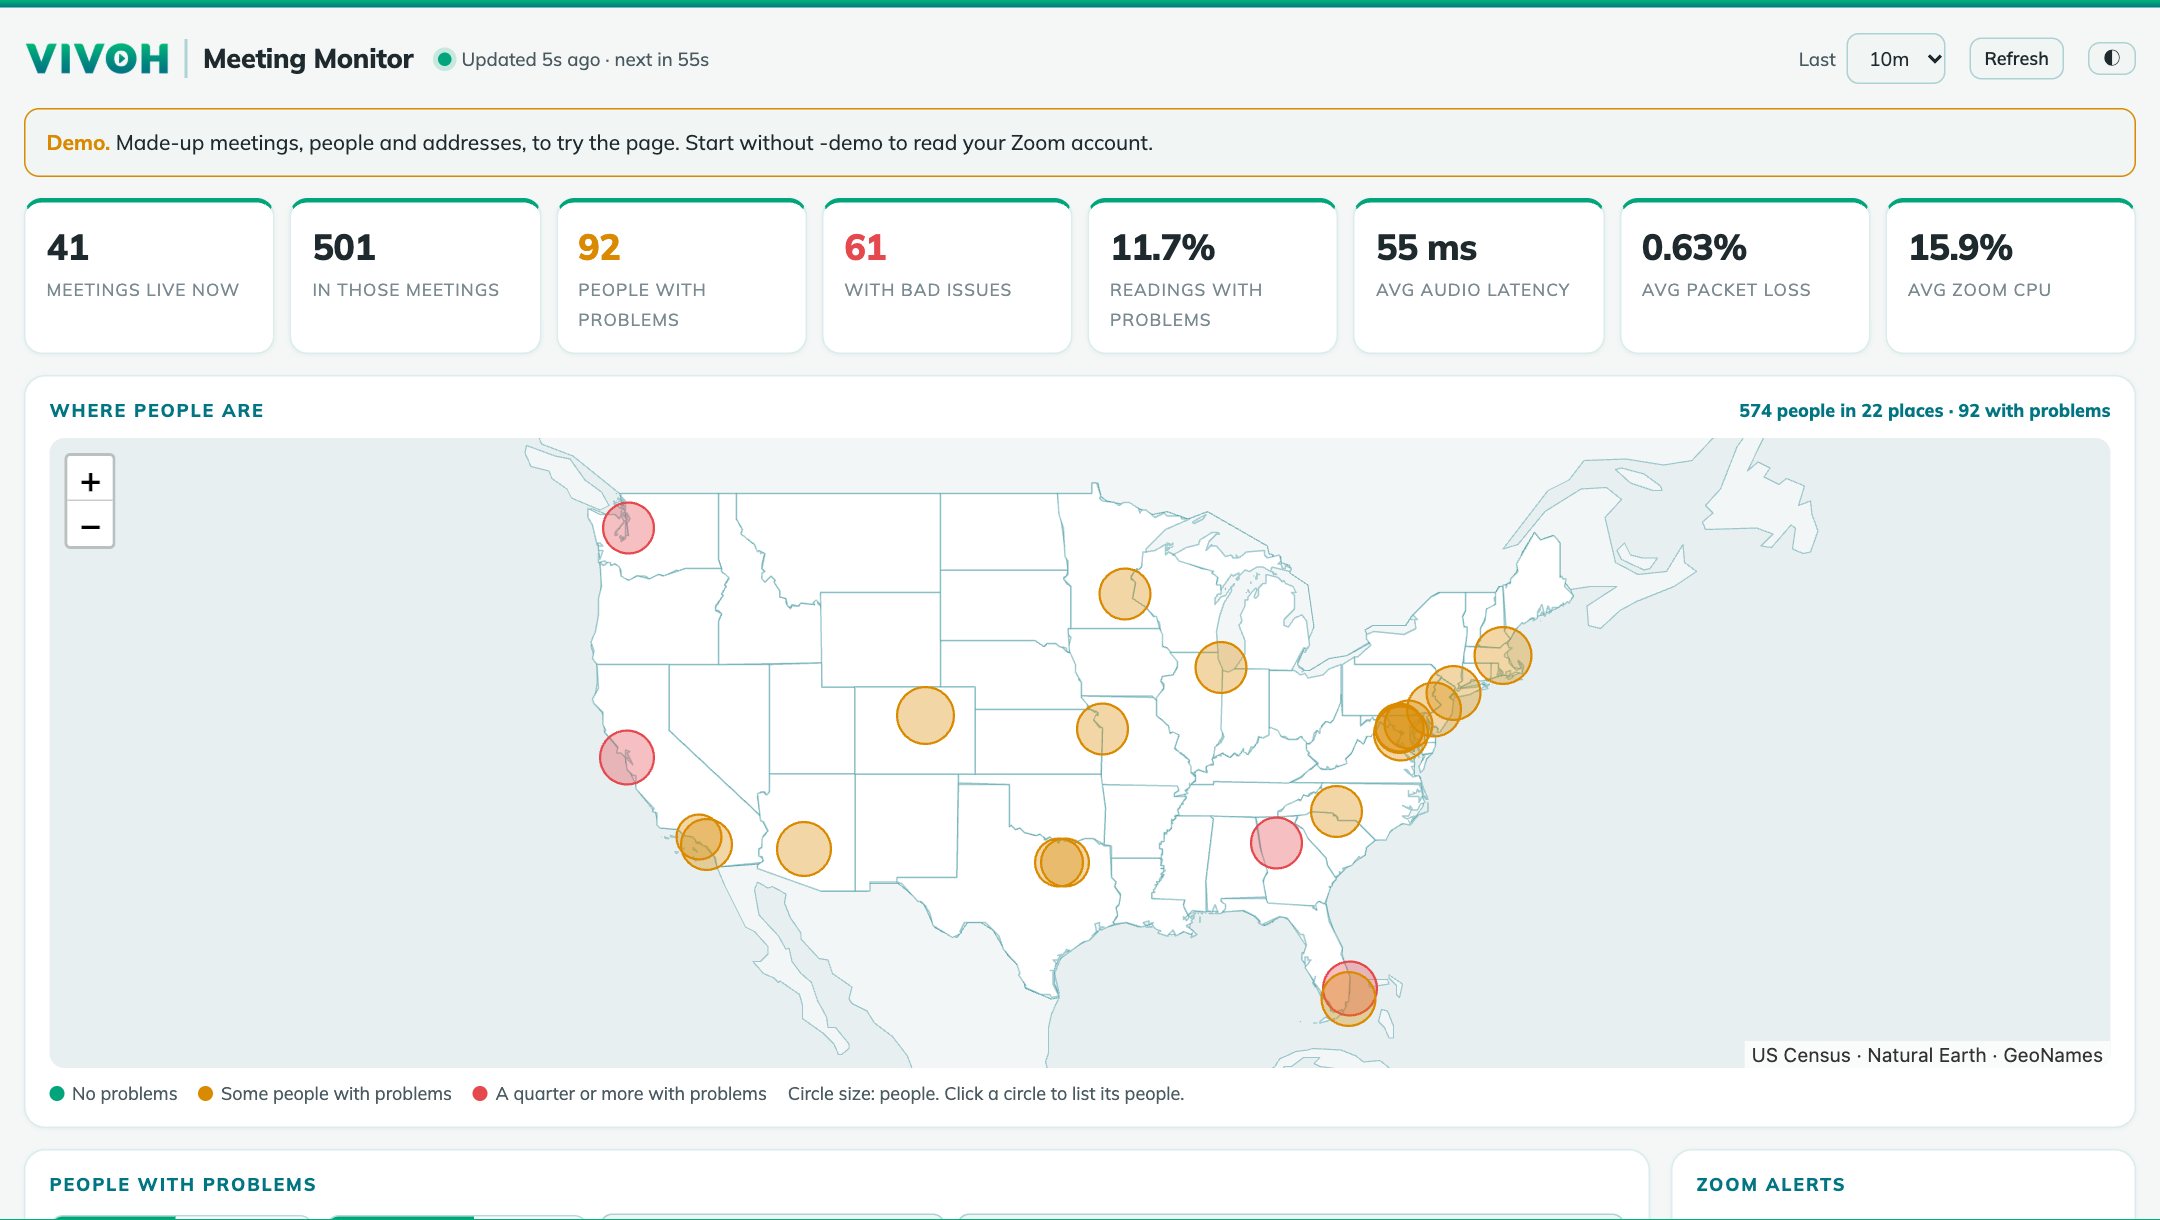This screenshot has width=2160, height=1220.
Task: Click the People With Problems section heading
Action: 183,1184
